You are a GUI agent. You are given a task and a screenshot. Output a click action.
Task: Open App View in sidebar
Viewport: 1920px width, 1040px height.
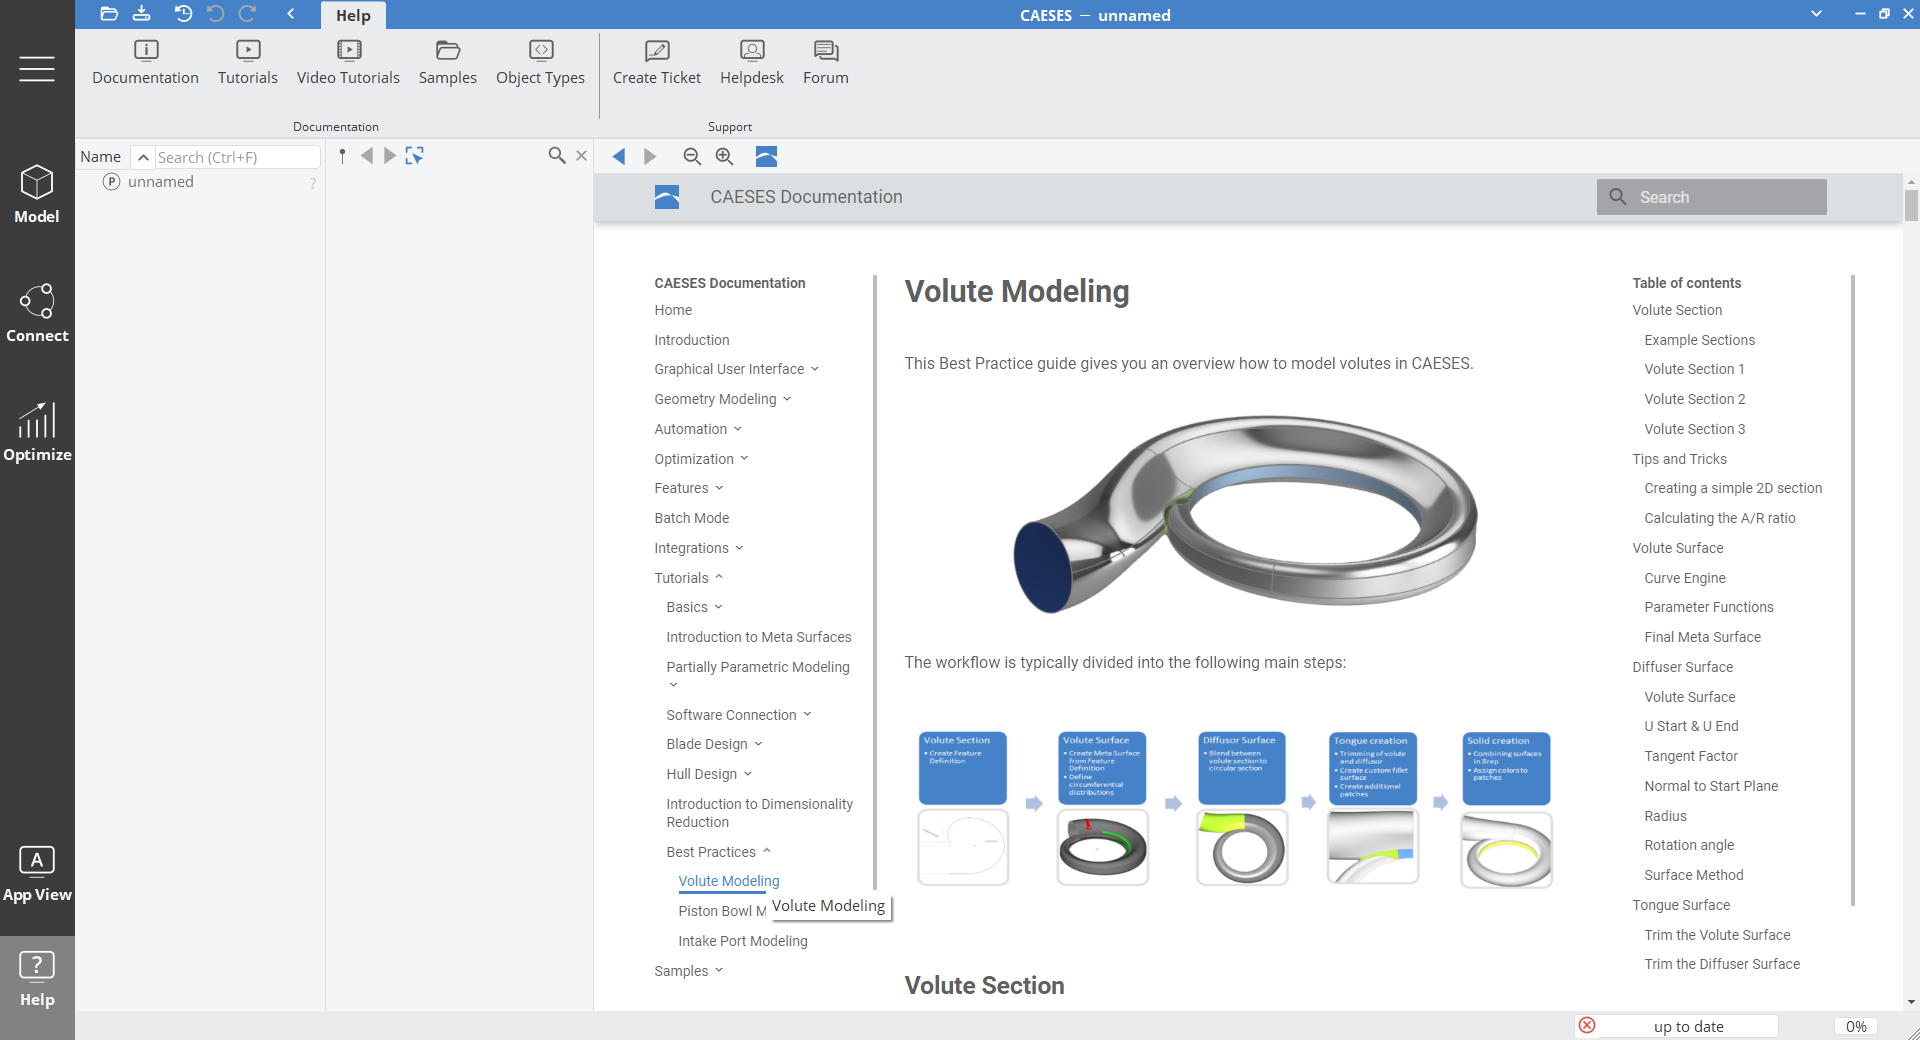(37, 874)
